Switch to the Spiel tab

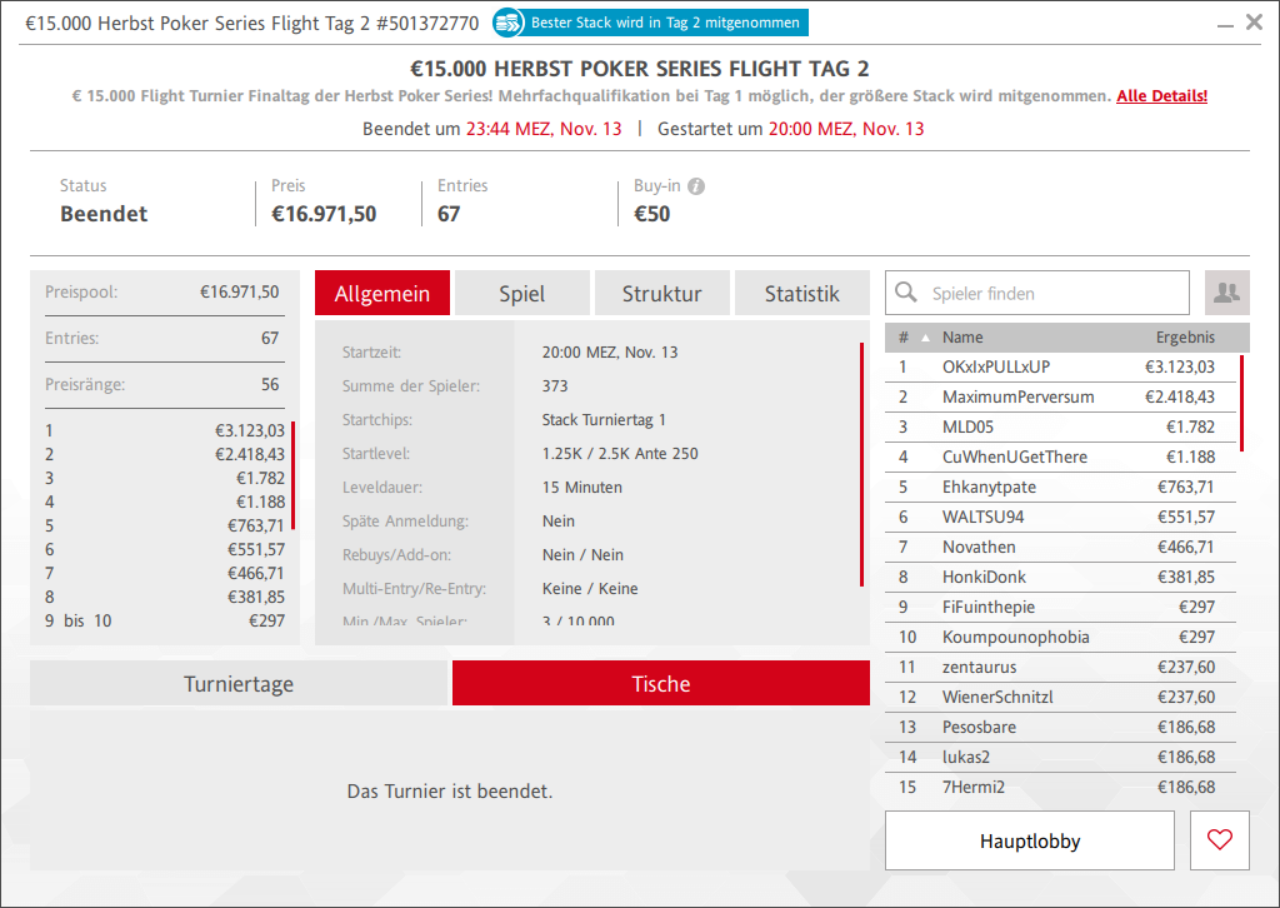(522, 293)
